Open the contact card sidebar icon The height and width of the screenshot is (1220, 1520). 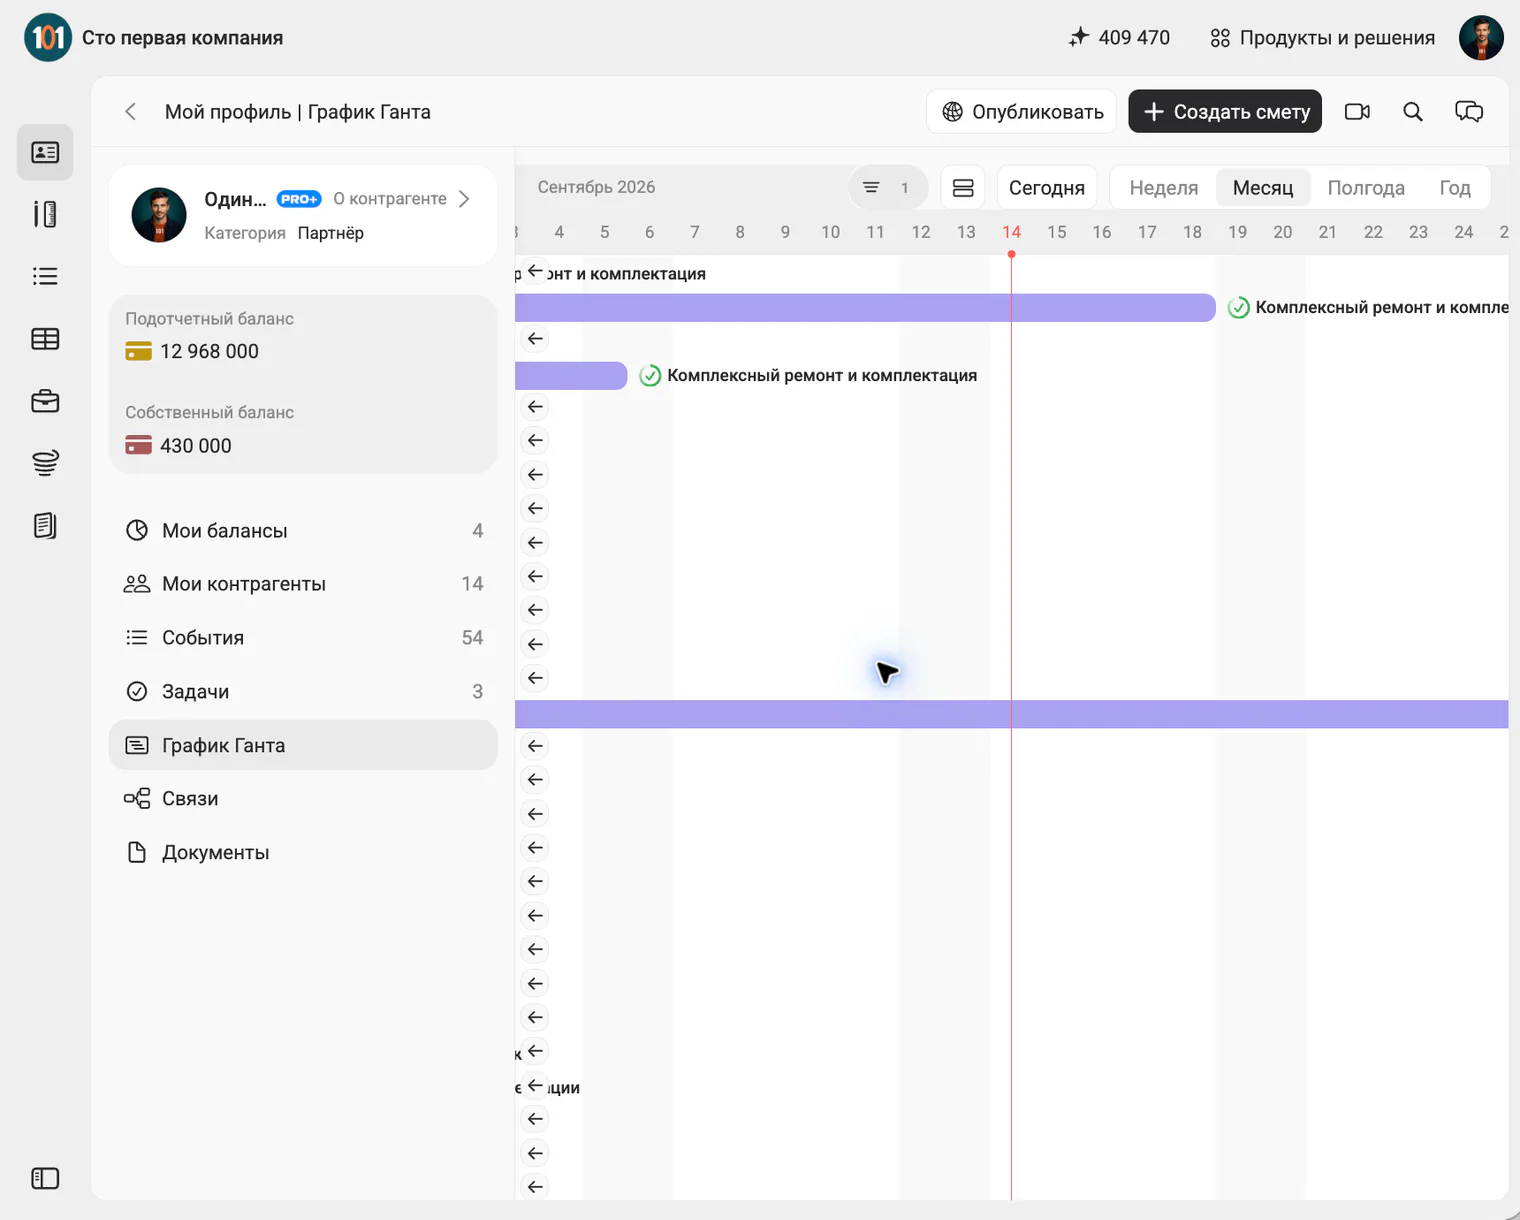[x=45, y=152]
